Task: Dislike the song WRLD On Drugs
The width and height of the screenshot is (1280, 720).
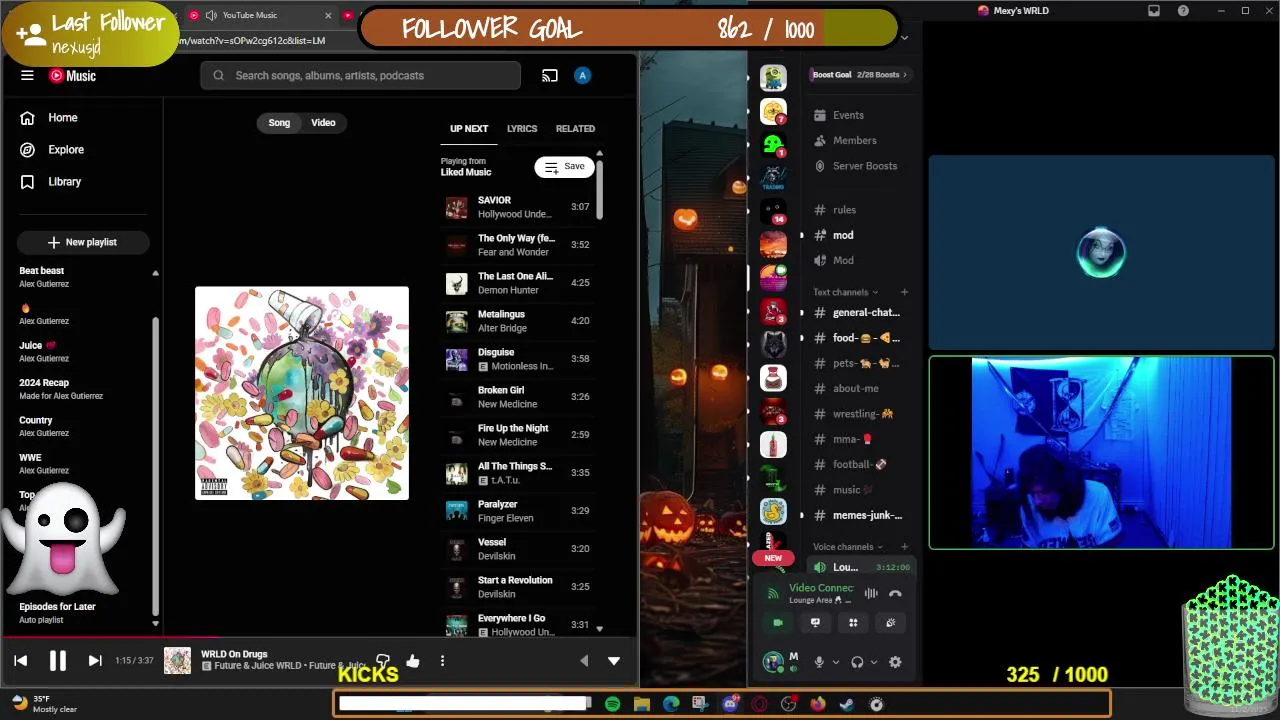Action: [382, 661]
